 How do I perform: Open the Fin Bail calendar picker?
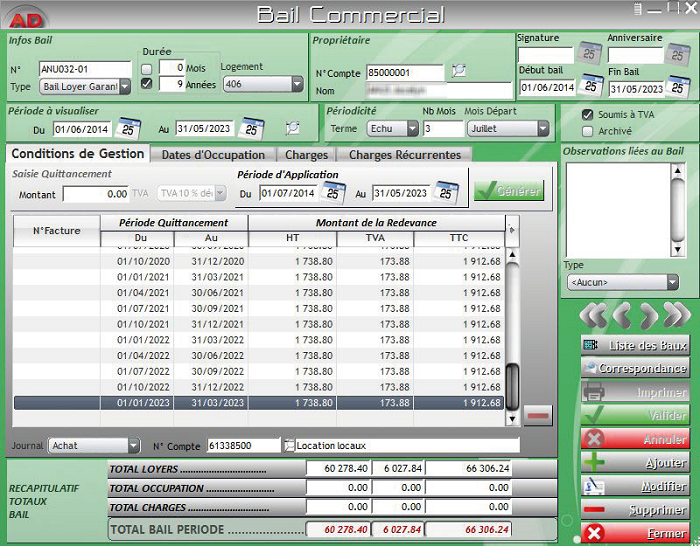coord(680,87)
